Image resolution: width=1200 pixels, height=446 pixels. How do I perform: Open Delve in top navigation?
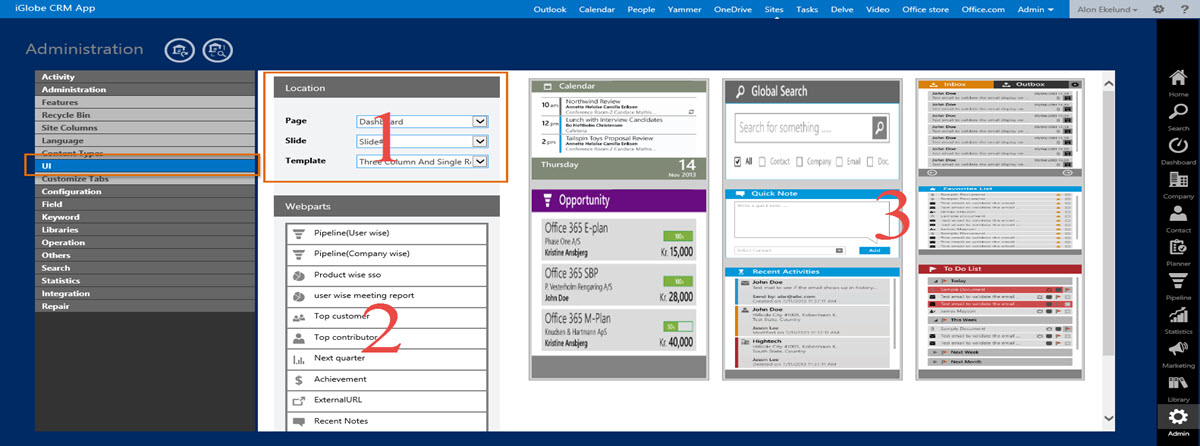[841, 9]
